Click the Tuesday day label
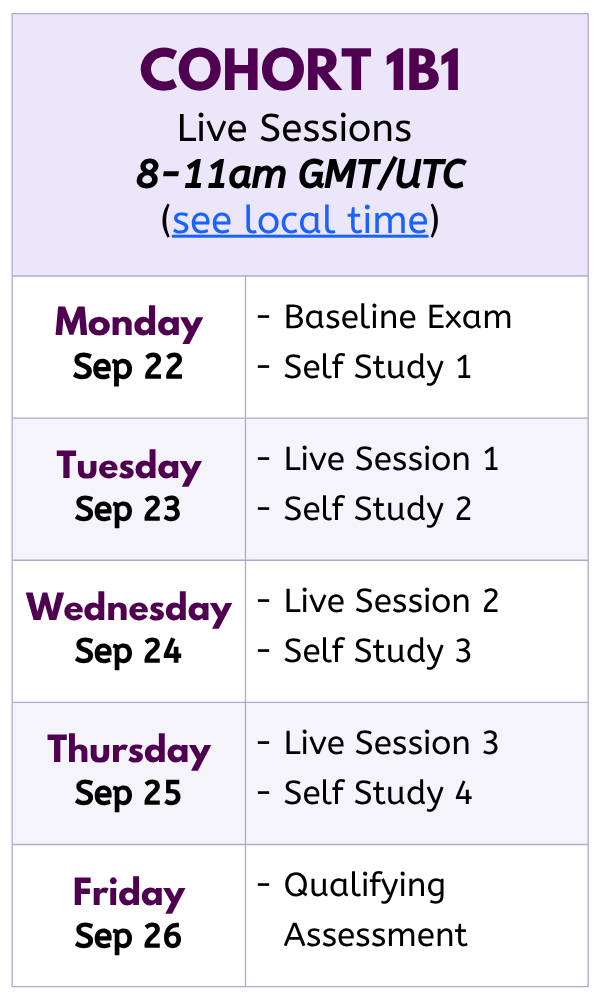 [129, 466]
